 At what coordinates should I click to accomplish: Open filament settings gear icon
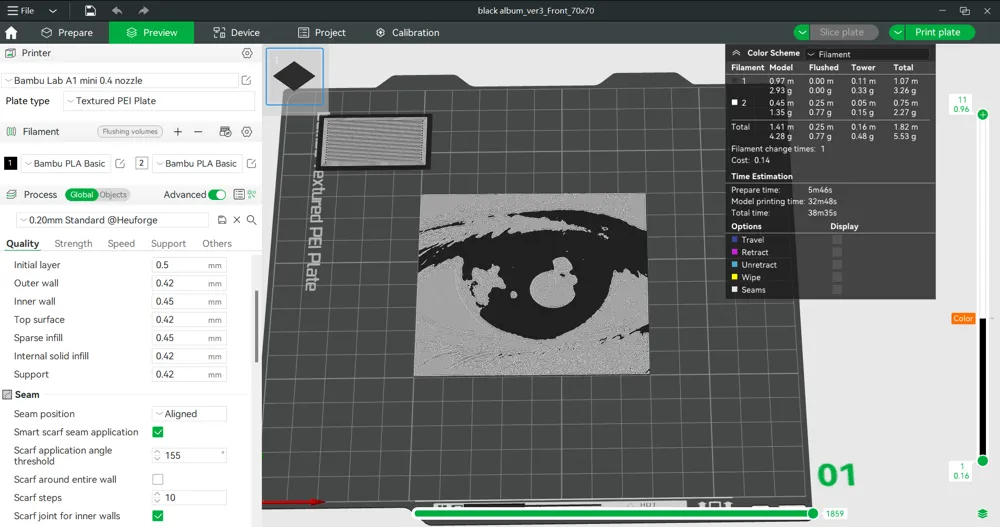247,131
